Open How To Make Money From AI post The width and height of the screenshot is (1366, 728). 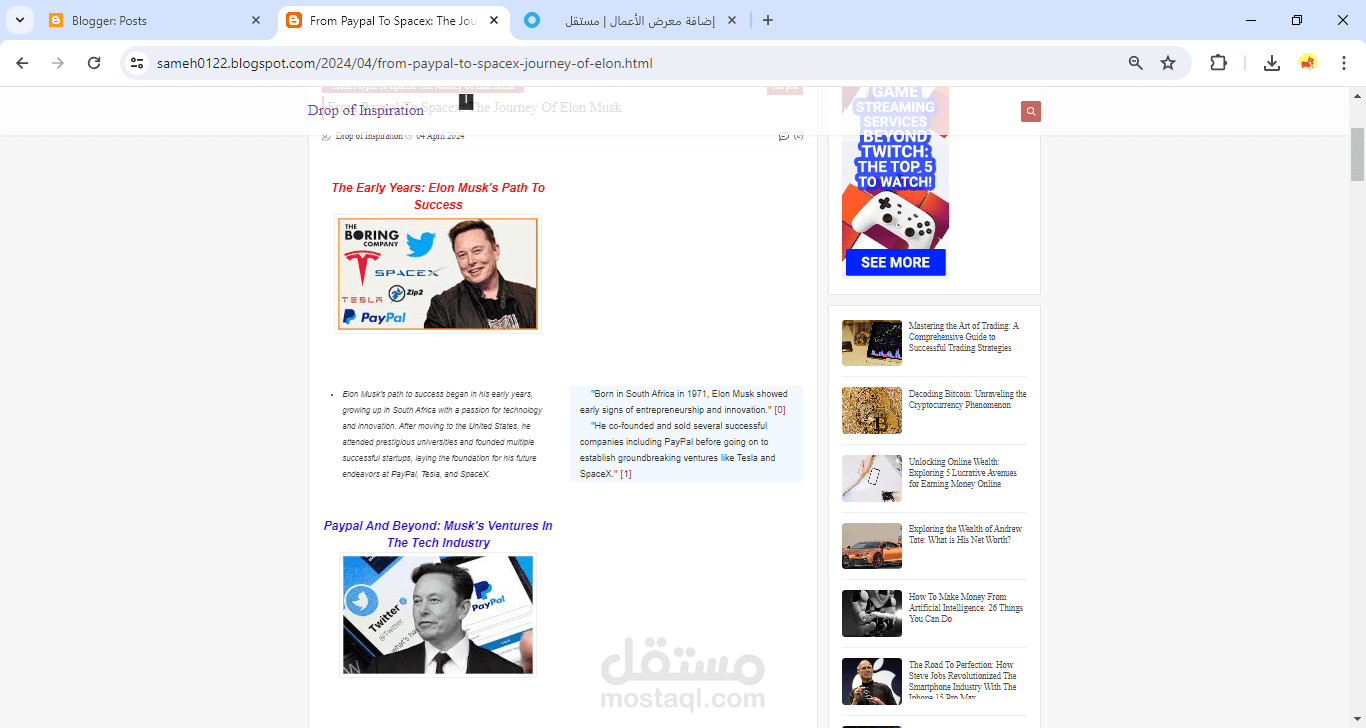966,608
